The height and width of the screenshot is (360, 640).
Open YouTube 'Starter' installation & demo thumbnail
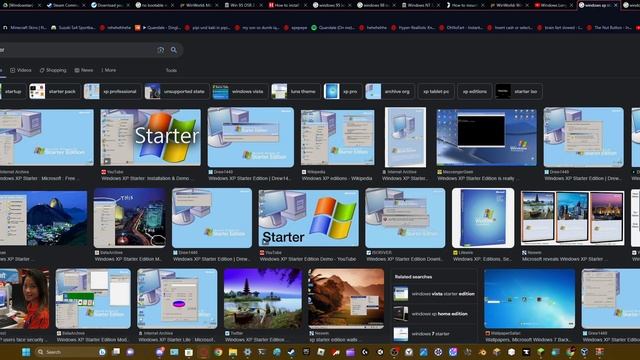[x=151, y=137]
